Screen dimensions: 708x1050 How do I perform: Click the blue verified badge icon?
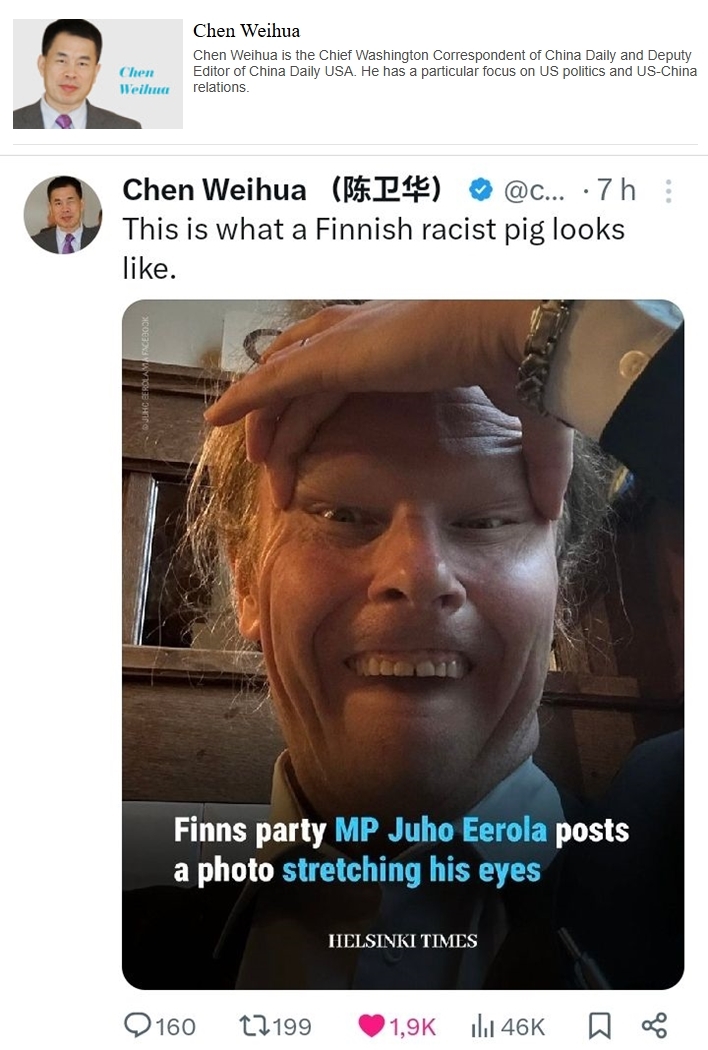(480, 190)
